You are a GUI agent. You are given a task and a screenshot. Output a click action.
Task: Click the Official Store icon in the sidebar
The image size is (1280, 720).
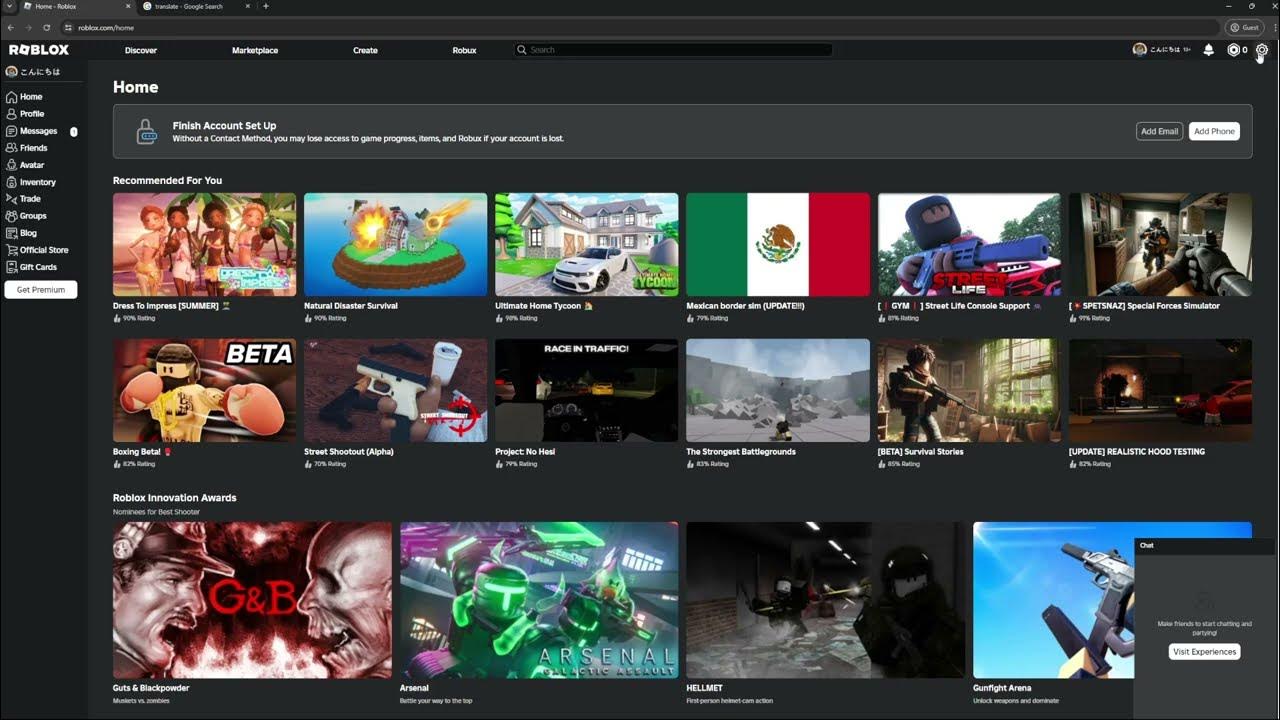pos(11,250)
